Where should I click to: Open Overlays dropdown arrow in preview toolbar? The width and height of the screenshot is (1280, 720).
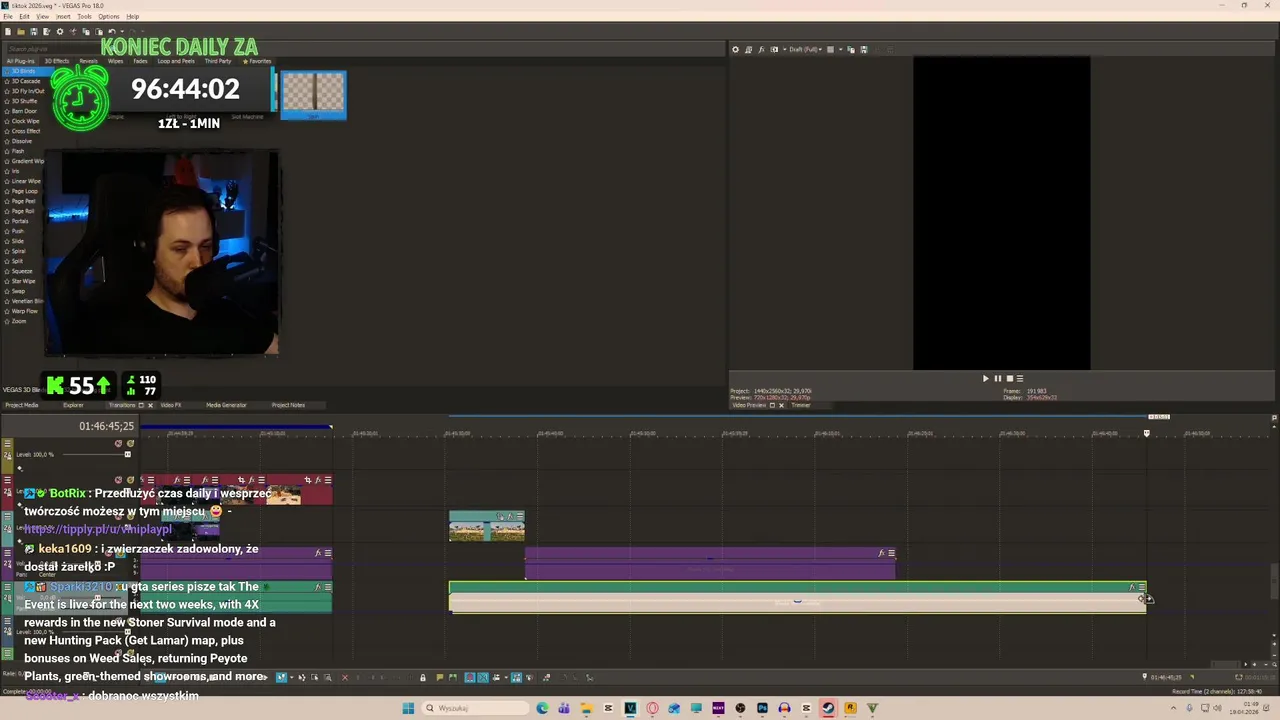841,49
